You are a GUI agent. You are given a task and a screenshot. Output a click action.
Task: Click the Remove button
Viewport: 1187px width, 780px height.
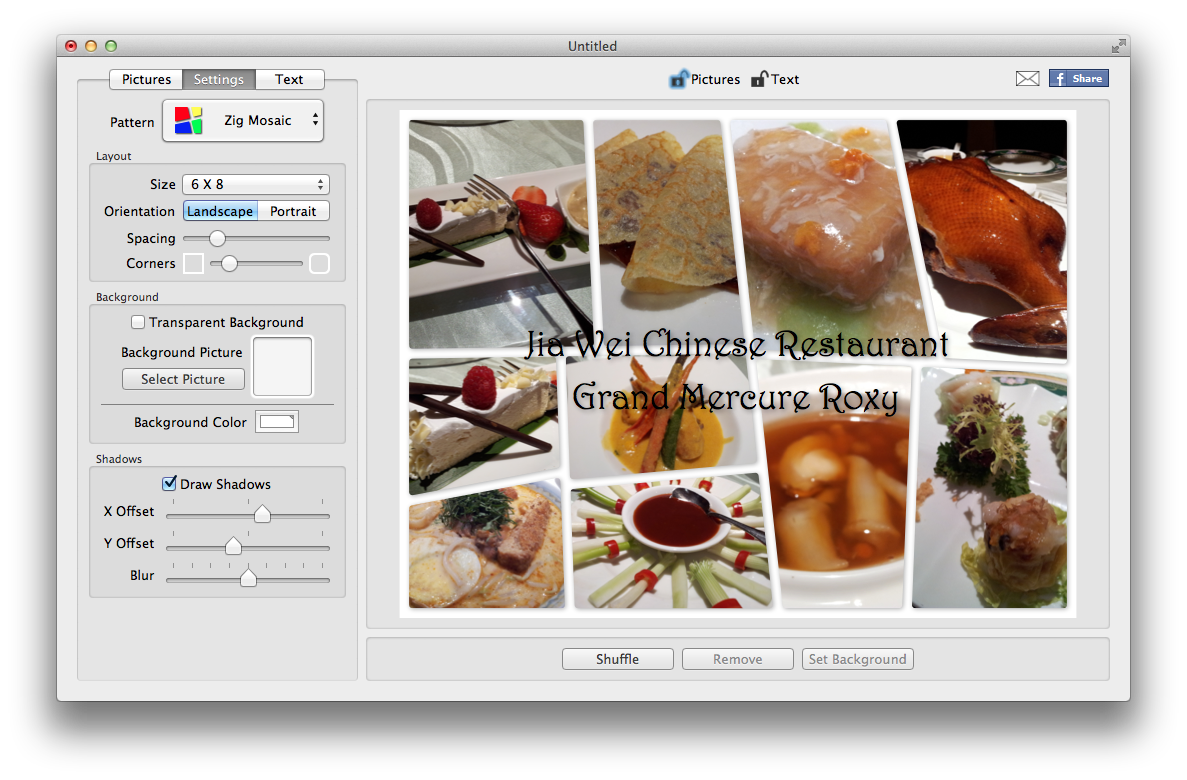click(737, 659)
